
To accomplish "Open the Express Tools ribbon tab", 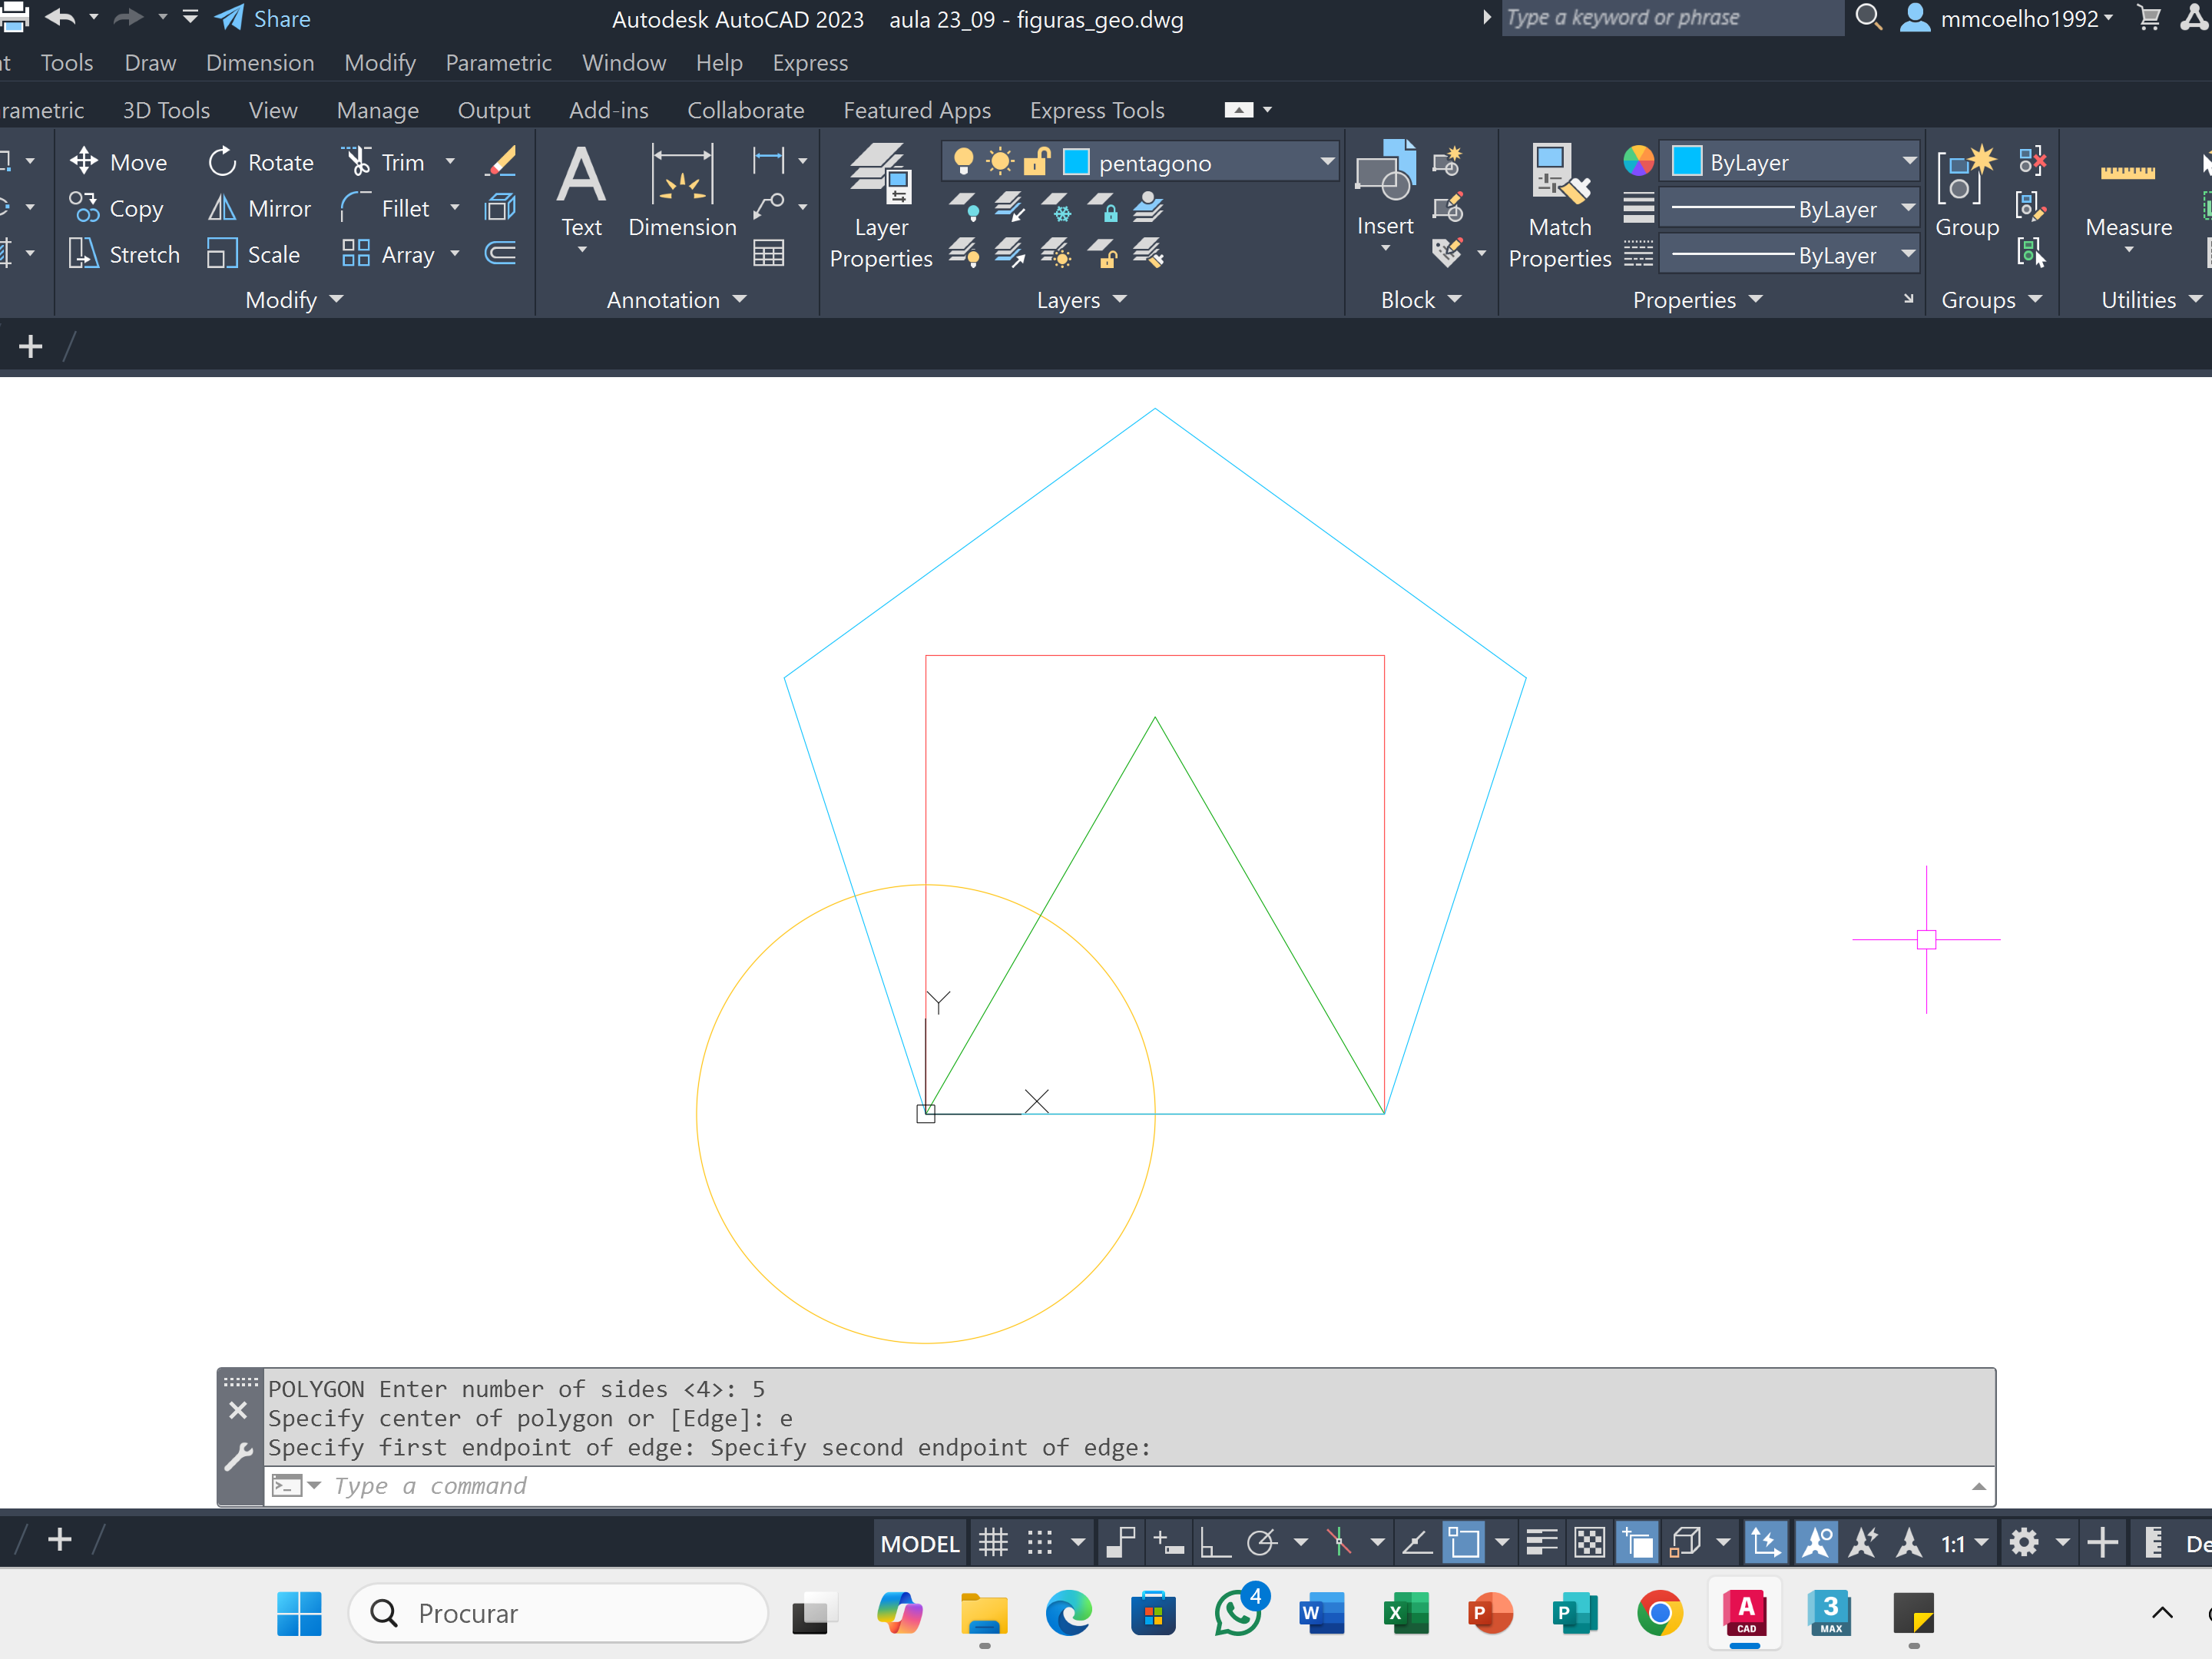I will [x=1096, y=110].
